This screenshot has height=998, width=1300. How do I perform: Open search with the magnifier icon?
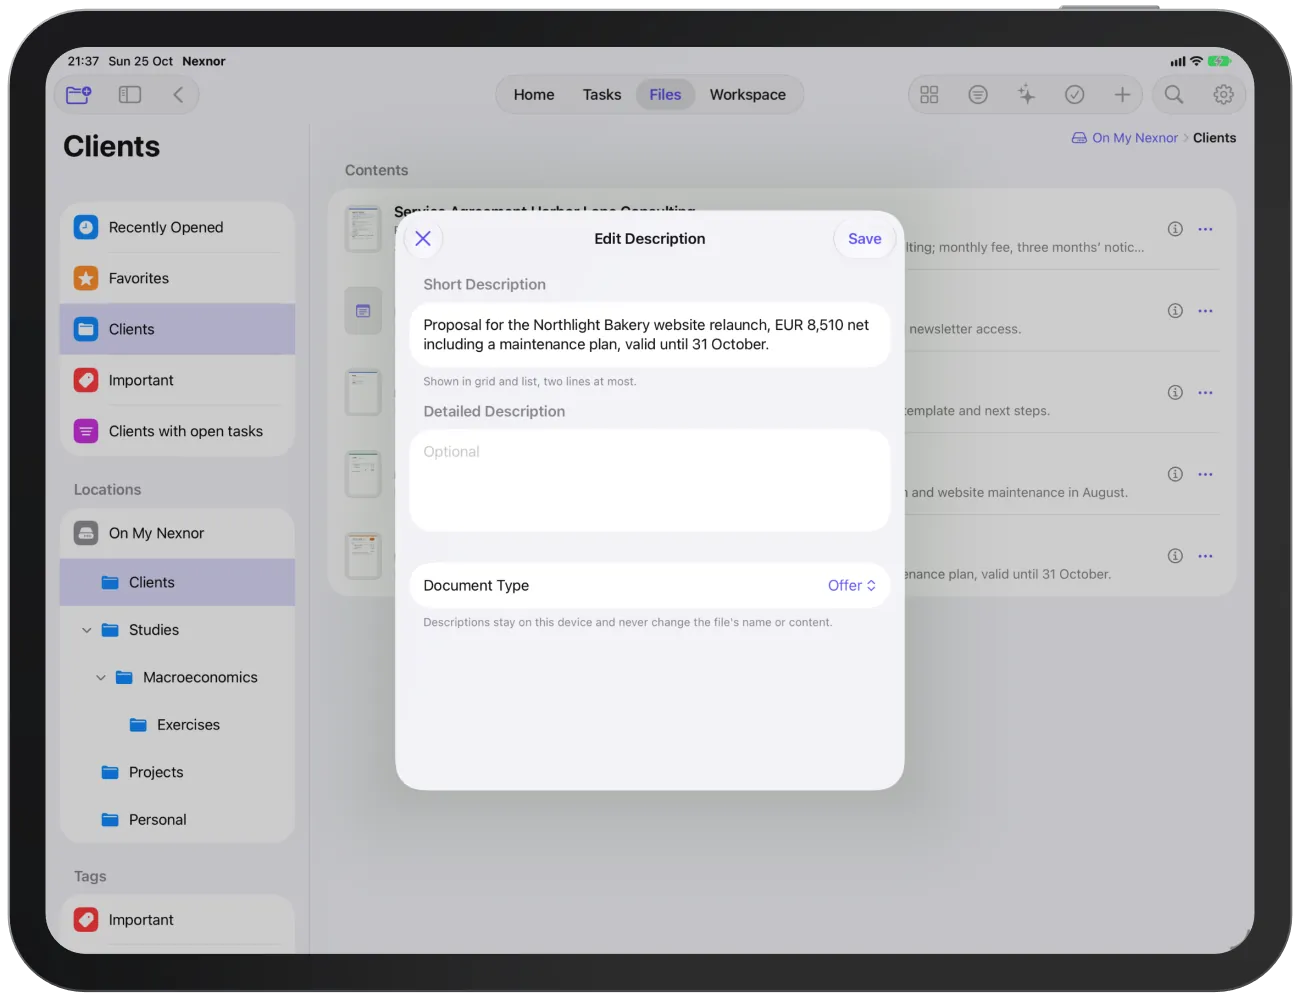coord(1174,95)
